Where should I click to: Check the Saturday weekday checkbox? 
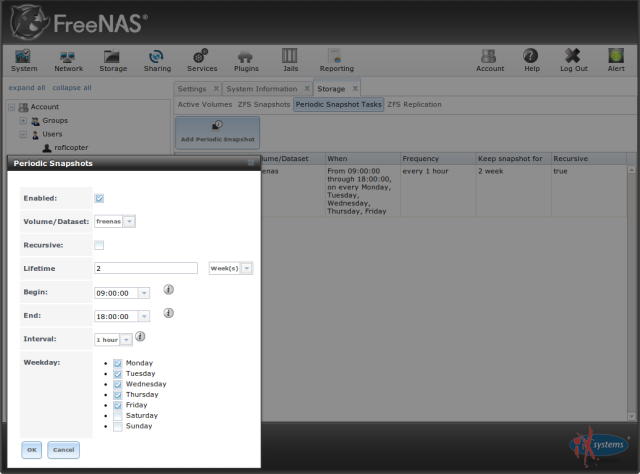[x=118, y=416]
